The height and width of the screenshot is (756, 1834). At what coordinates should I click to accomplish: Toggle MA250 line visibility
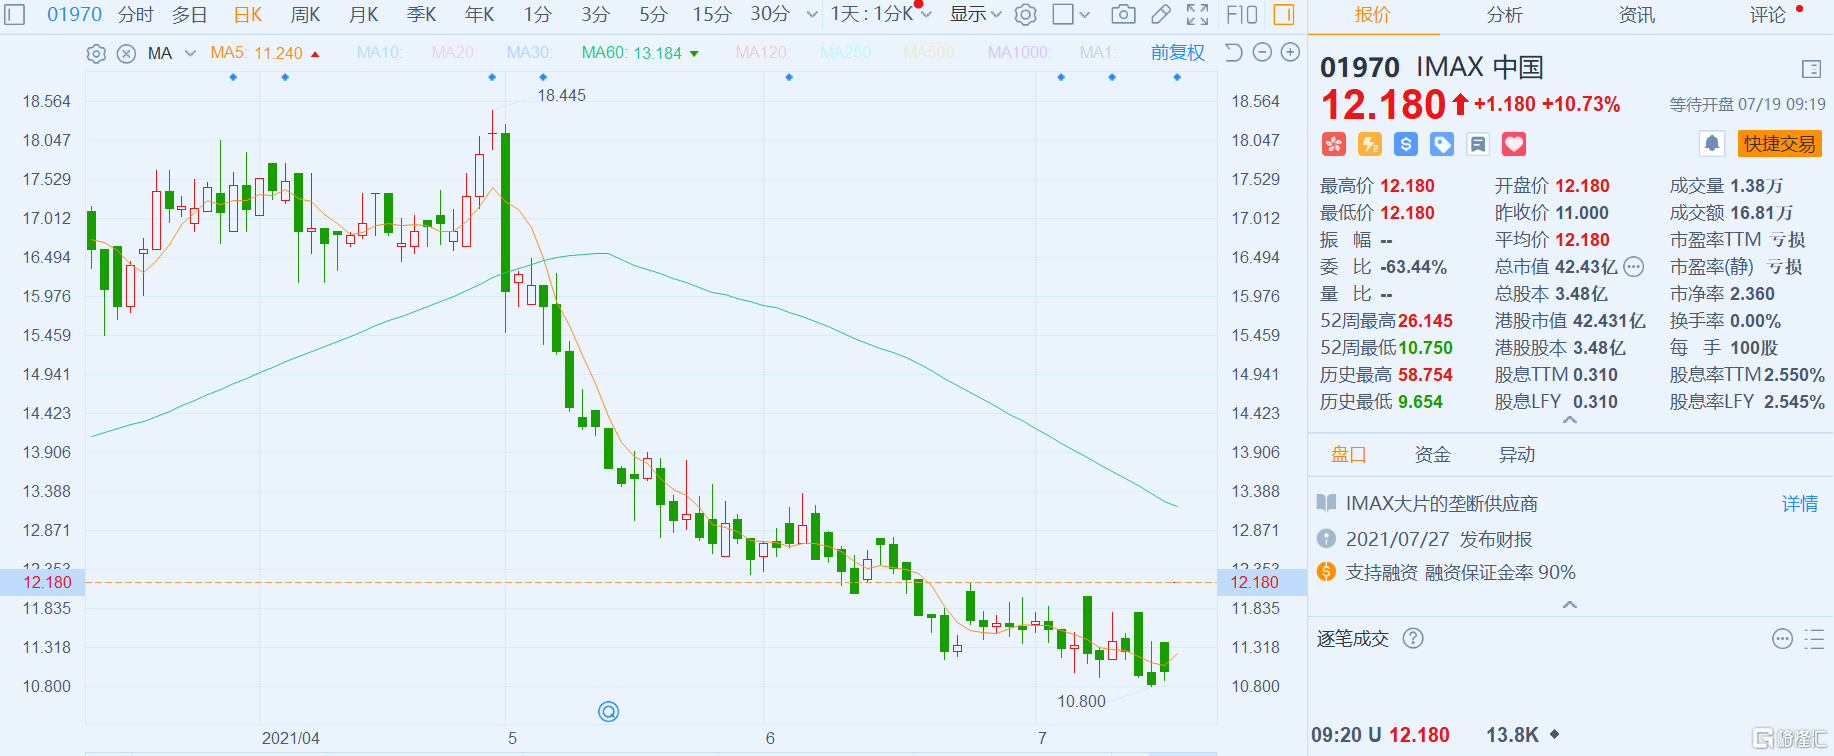(x=846, y=52)
